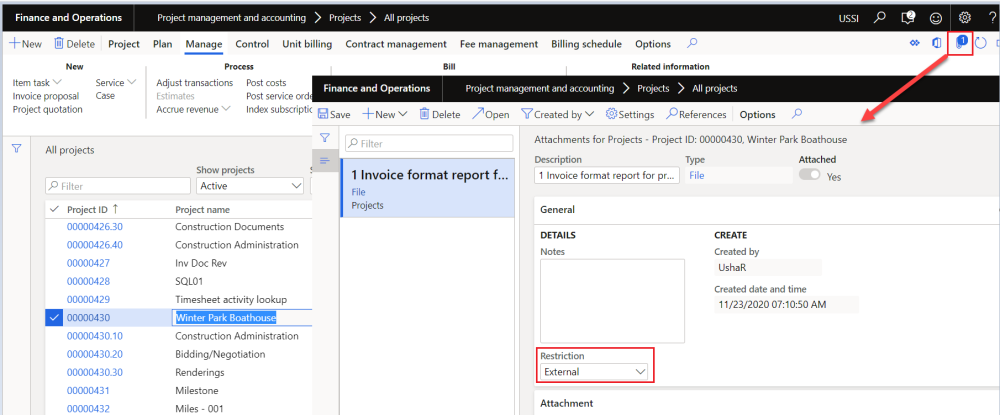Save the attachment with the Save button
Viewport: 1000px width, 415px height.
coord(334,115)
